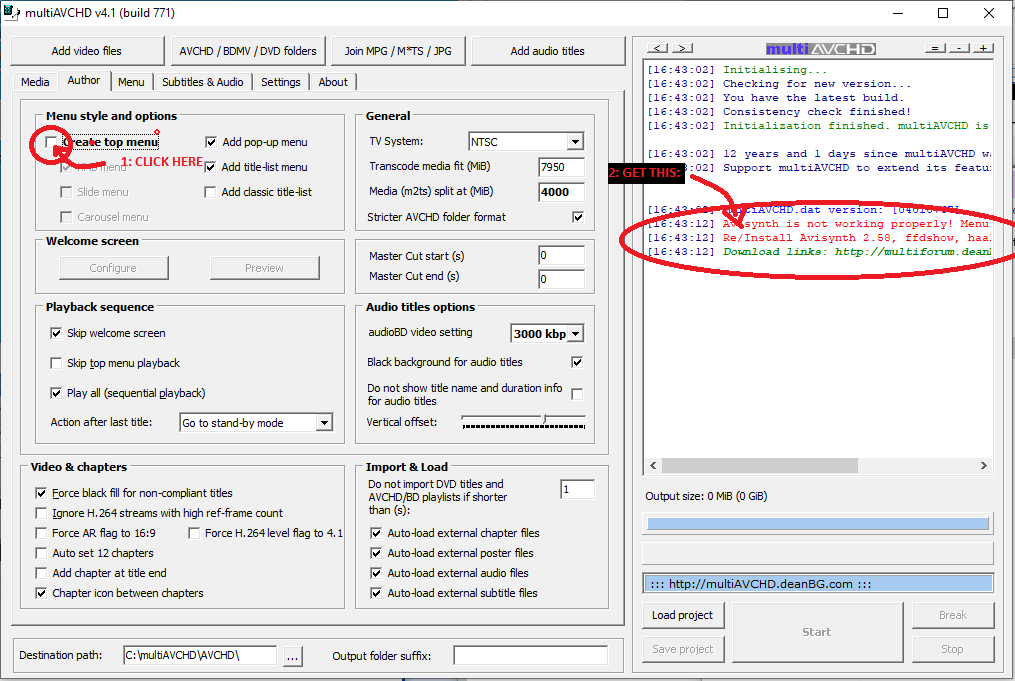
Task: Click the '-' log font decrease button
Action: [x=960, y=48]
